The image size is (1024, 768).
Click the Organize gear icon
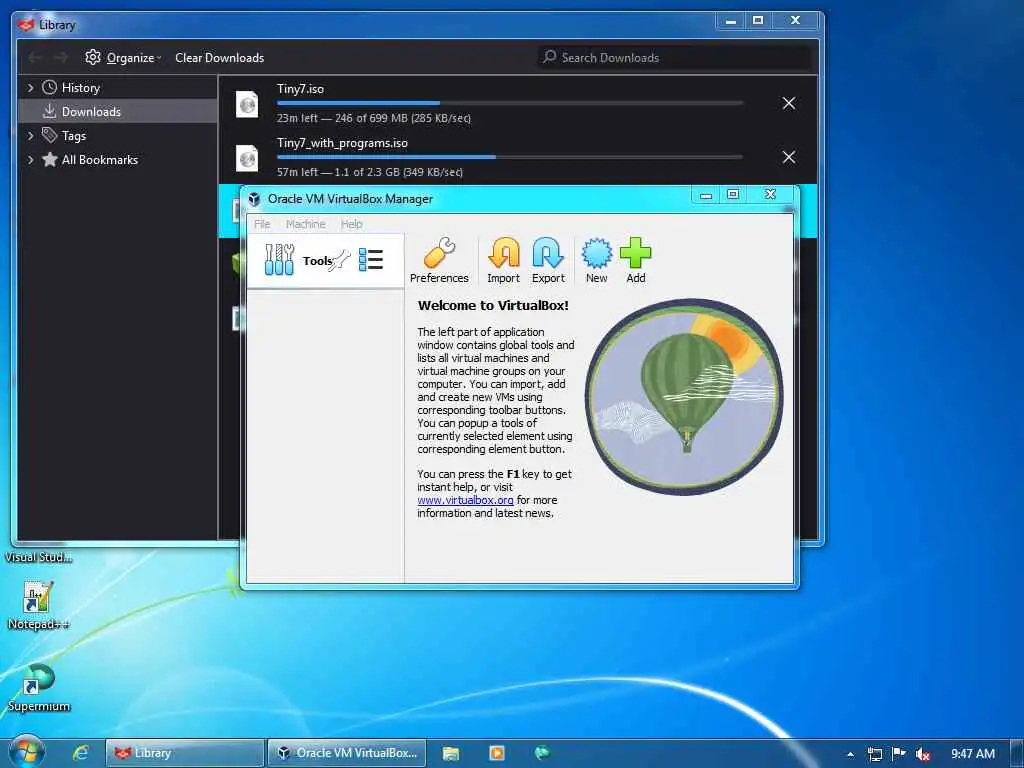pyautogui.click(x=93, y=57)
